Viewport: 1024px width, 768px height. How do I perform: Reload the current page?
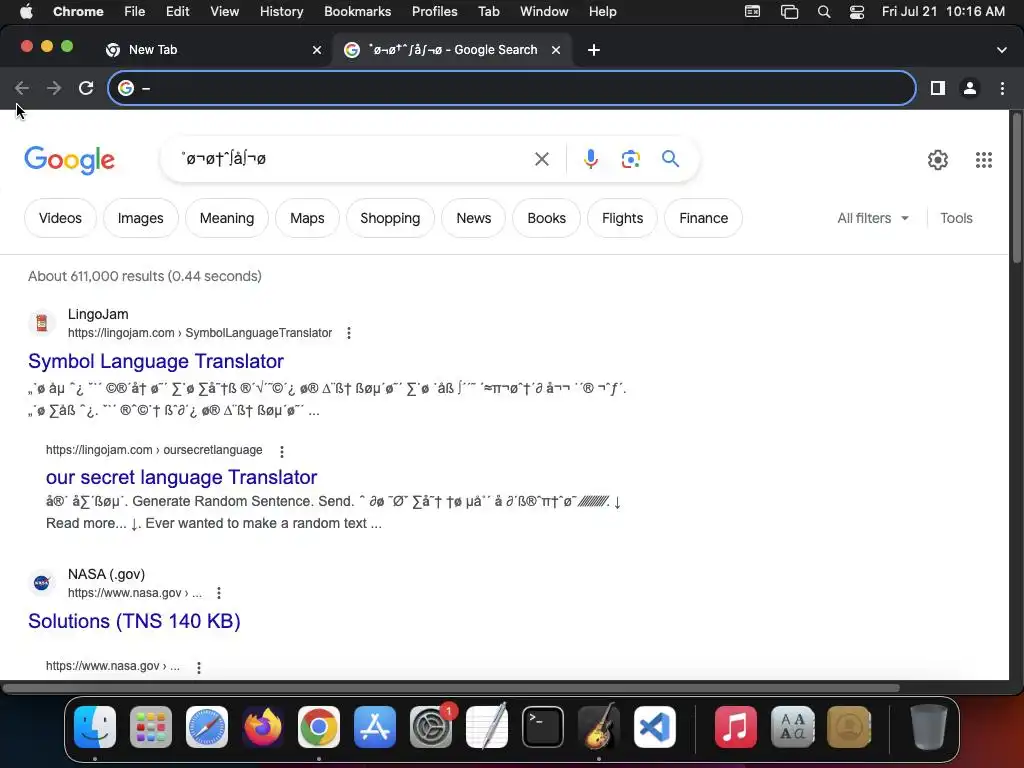point(86,88)
